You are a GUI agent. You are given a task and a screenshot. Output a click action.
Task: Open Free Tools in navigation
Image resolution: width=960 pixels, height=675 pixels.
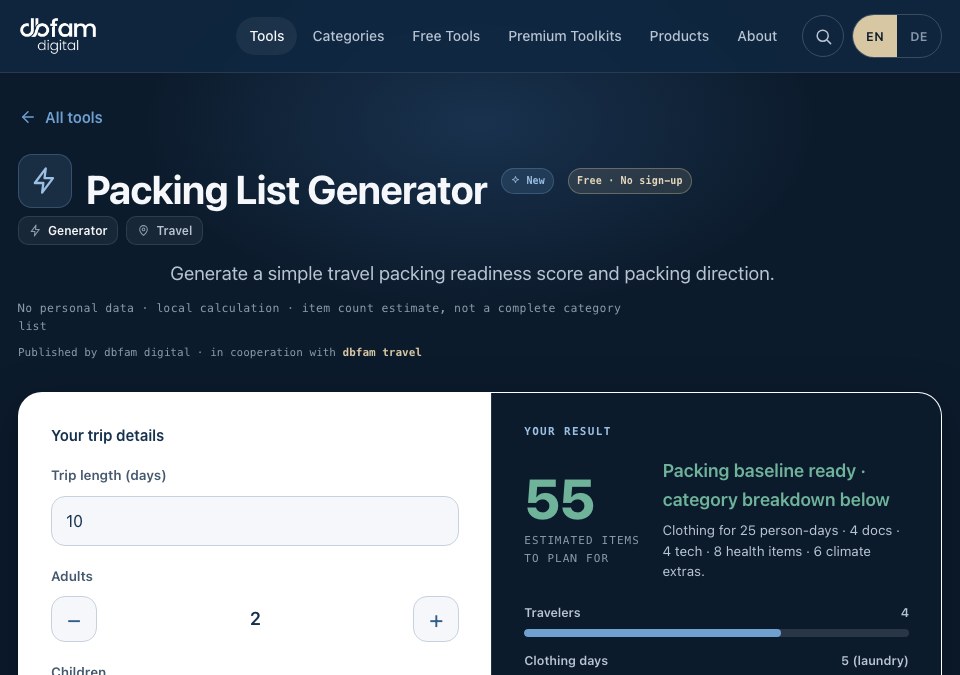click(x=446, y=36)
